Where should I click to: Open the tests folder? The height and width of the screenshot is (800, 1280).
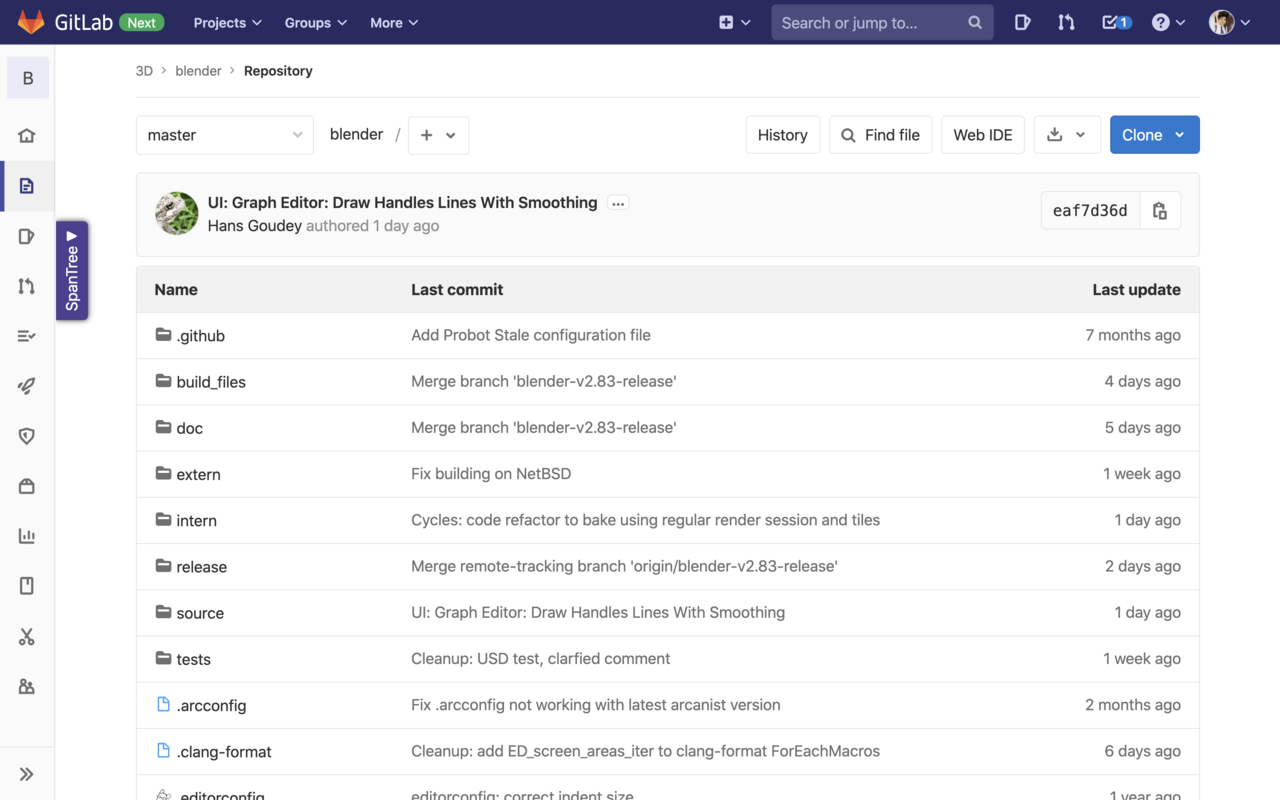point(193,659)
